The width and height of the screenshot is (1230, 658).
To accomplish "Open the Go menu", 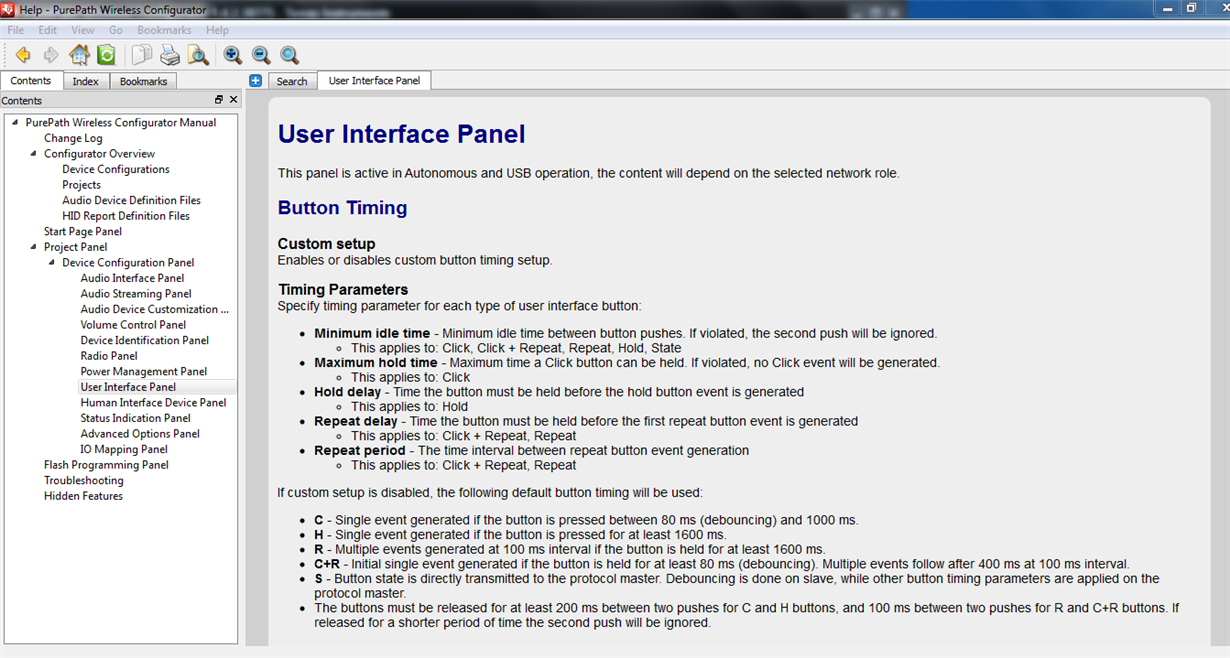I will [x=116, y=30].
